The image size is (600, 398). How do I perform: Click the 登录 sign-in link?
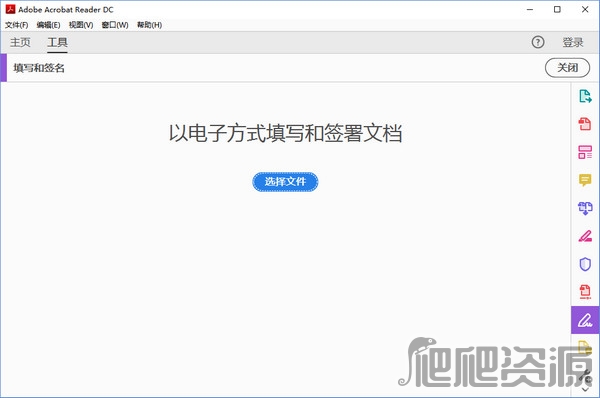pos(572,42)
